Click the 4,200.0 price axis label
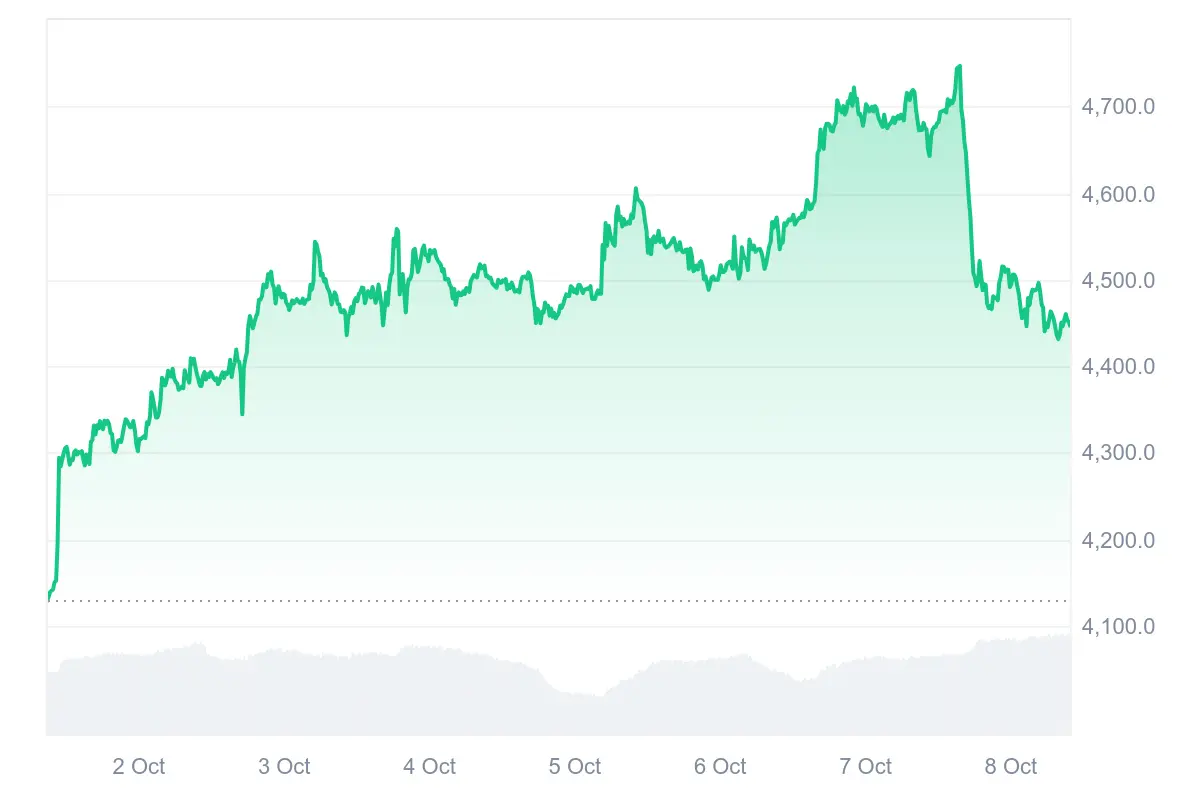Image resolution: width=1200 pixels, height=800 pixels. (1118, 541)
